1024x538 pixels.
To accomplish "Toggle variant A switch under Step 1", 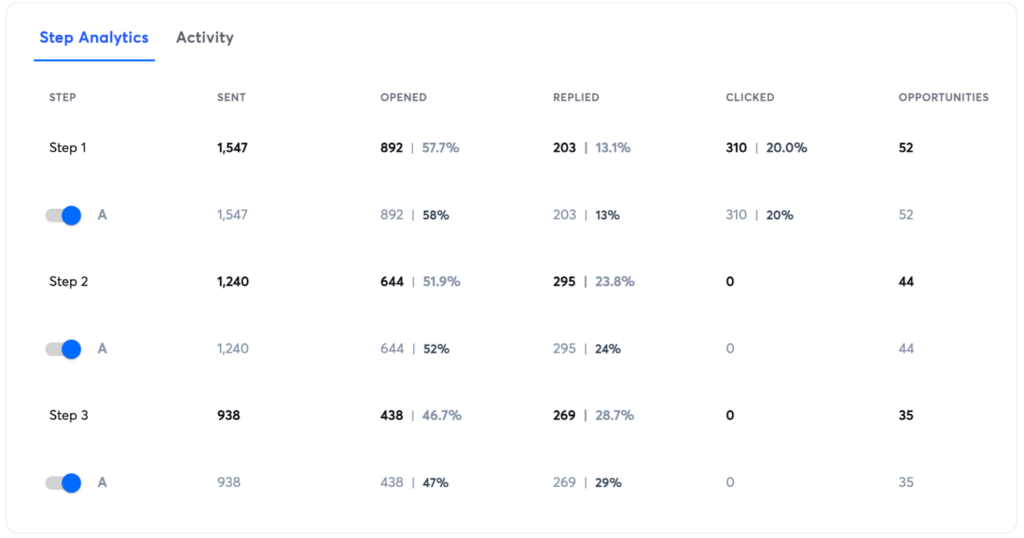I will [63, 215].
